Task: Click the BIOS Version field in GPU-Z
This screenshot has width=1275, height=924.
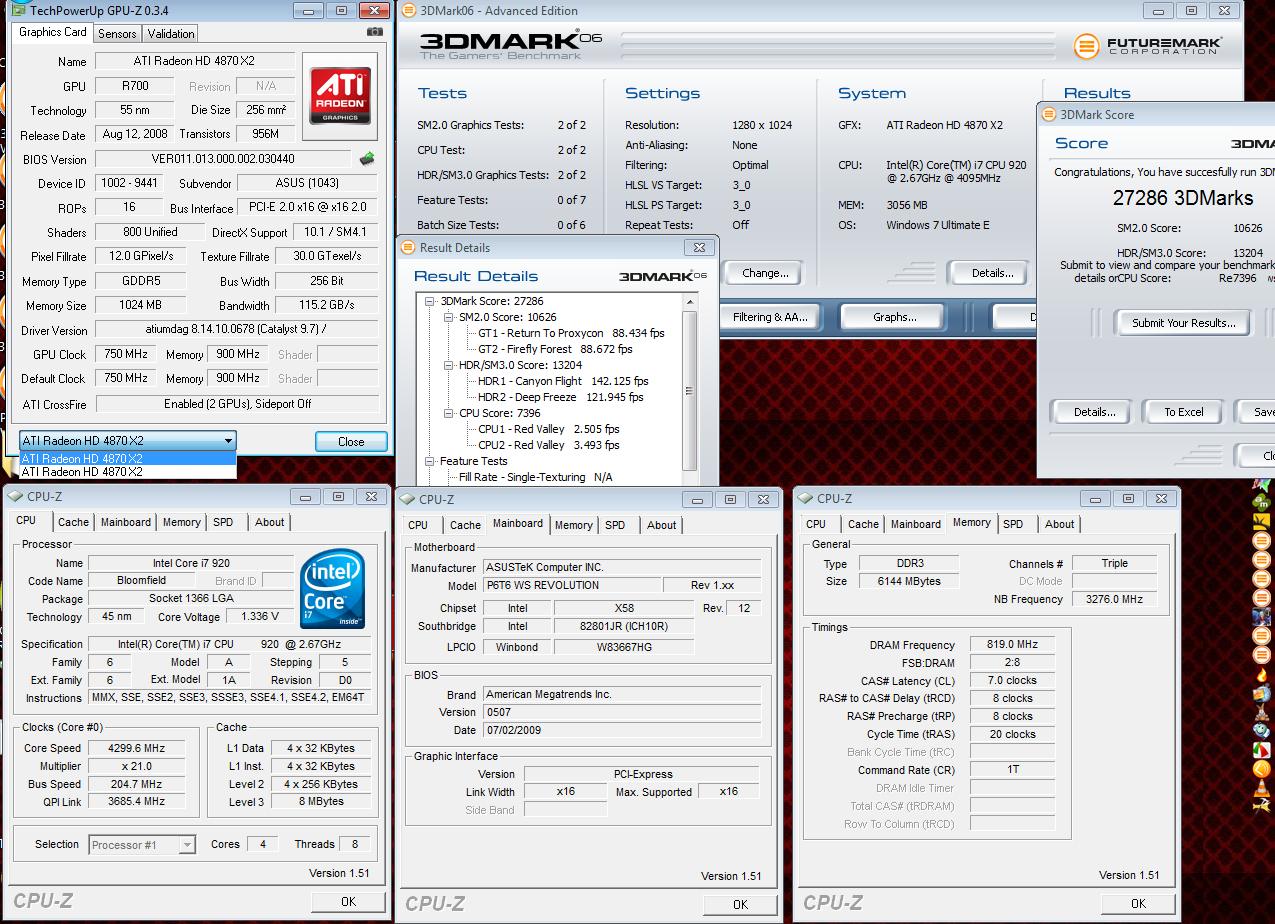Action: click(x=223, y=159)
